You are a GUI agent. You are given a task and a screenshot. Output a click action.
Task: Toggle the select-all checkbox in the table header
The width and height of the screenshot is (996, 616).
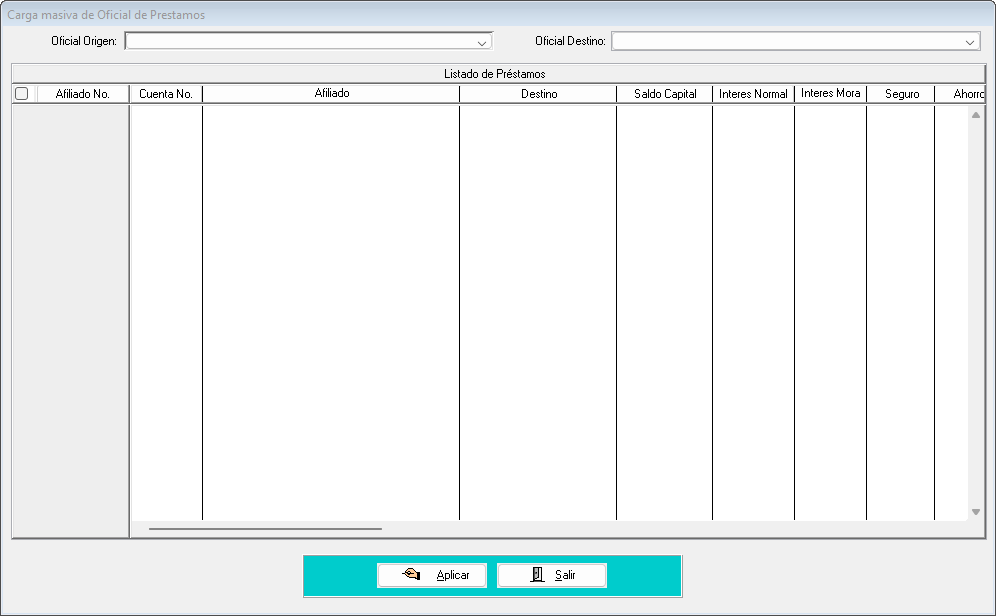(x=21, y=94)
